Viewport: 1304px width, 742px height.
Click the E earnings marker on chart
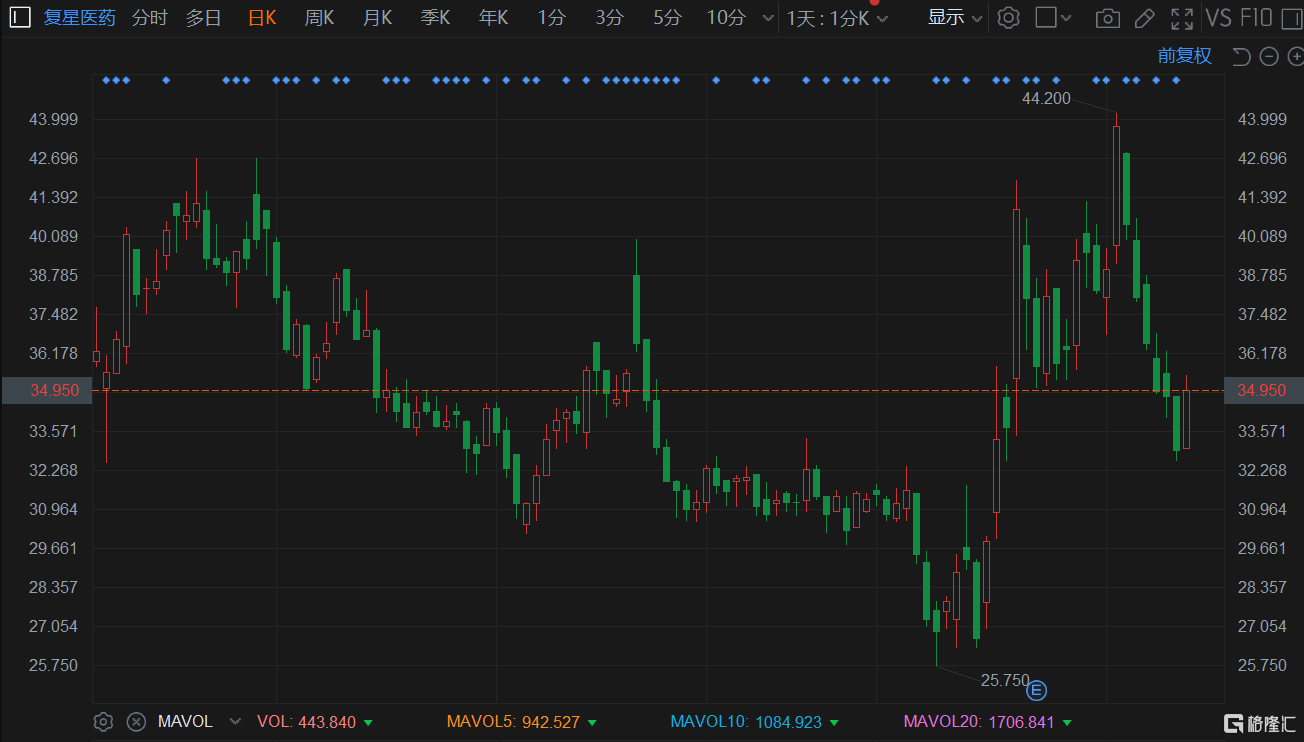1038,690
